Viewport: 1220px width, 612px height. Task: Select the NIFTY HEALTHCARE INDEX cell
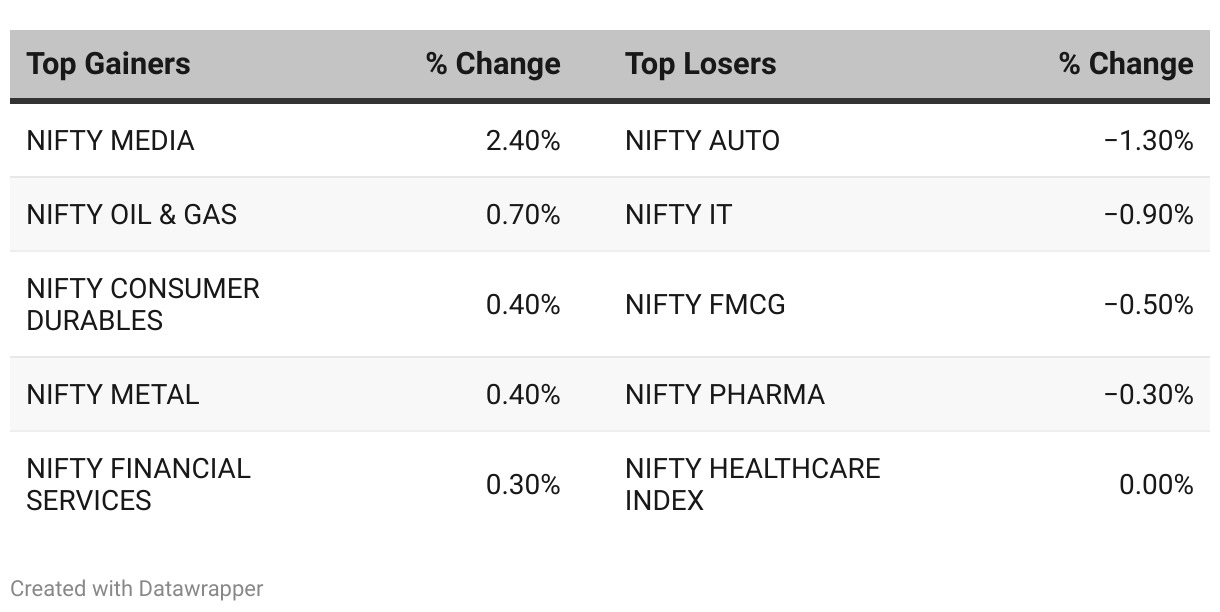[752, 484]
